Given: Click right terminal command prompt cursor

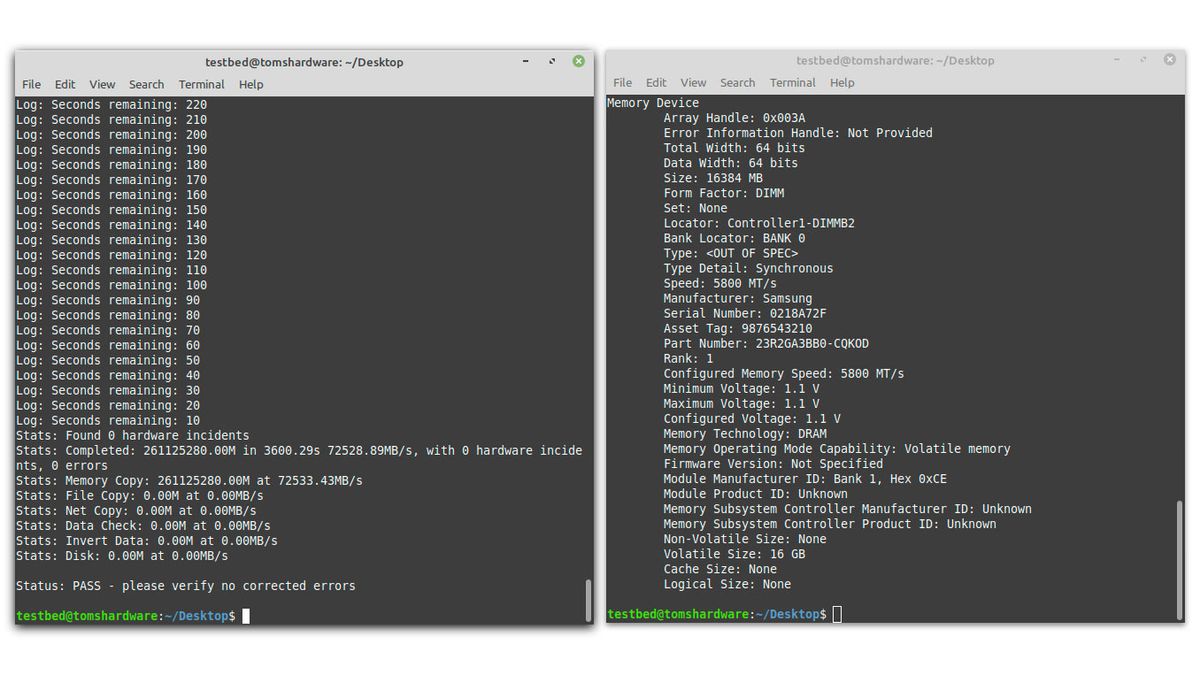Looking at the screenshot, I should click(x=837, y=614).
